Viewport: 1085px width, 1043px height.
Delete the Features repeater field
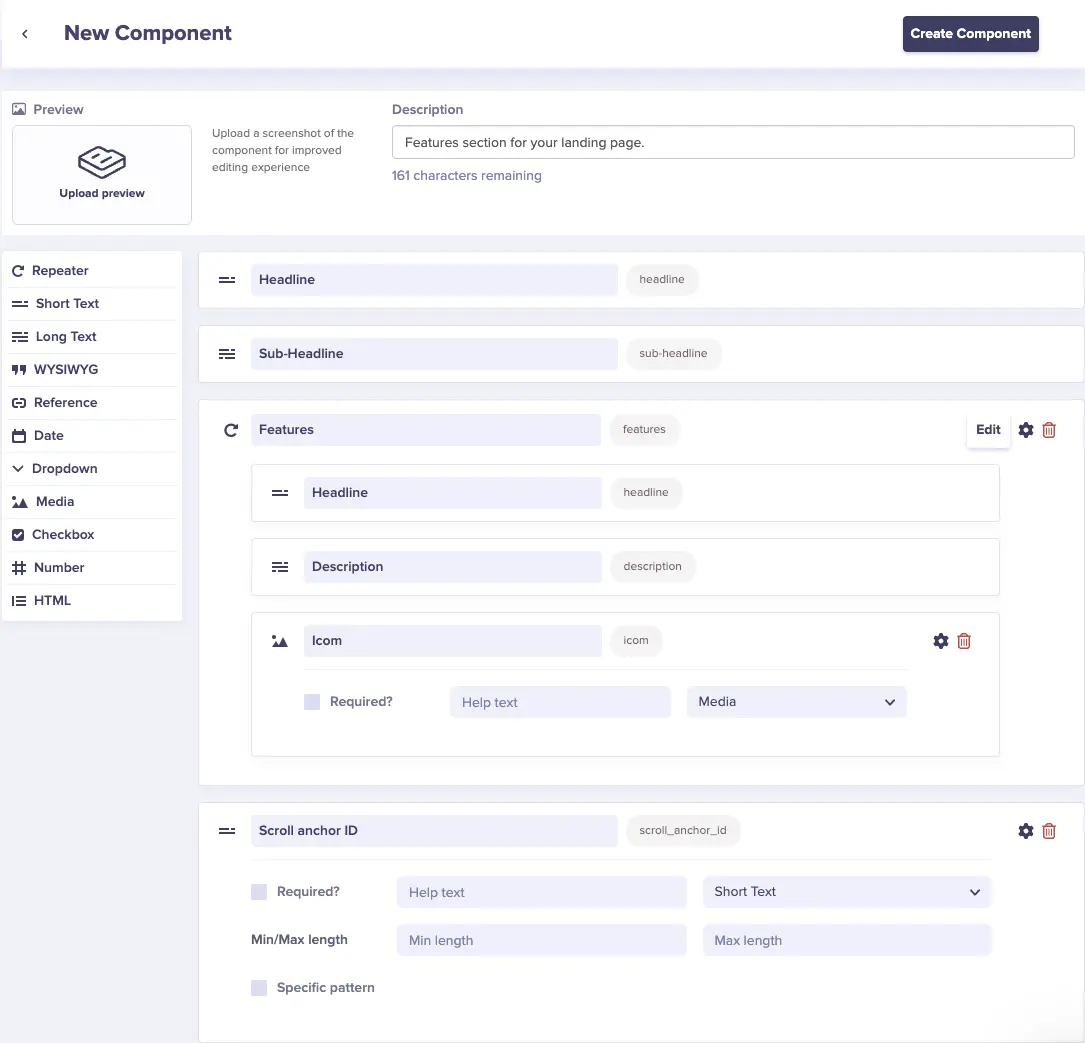pyautogui.click(x=1049, y=430)
